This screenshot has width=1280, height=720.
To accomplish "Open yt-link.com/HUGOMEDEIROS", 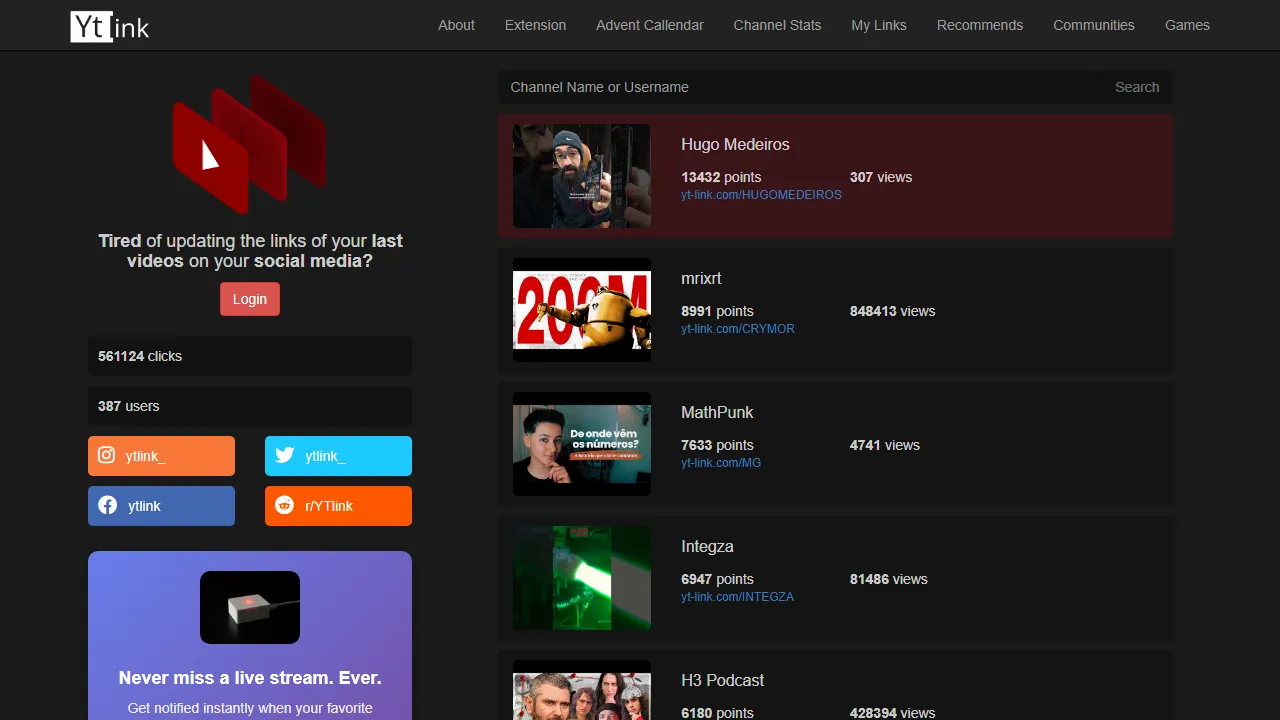I will (761, 195).
